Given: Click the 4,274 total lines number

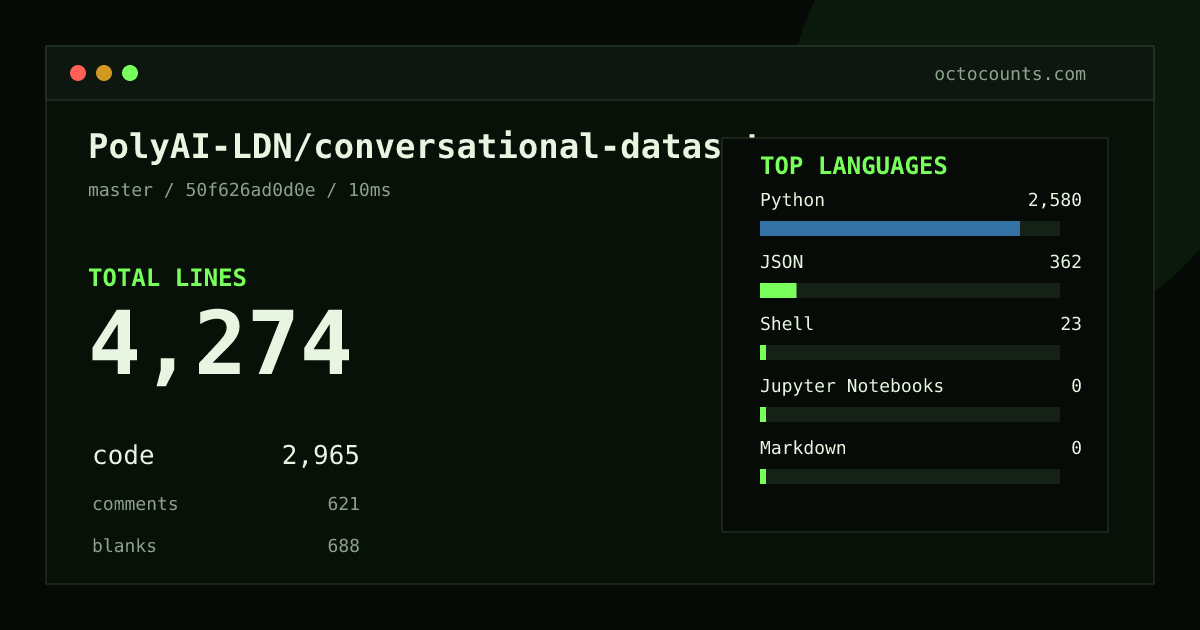Looking at the screenshot, I should (x=220, y=345).
